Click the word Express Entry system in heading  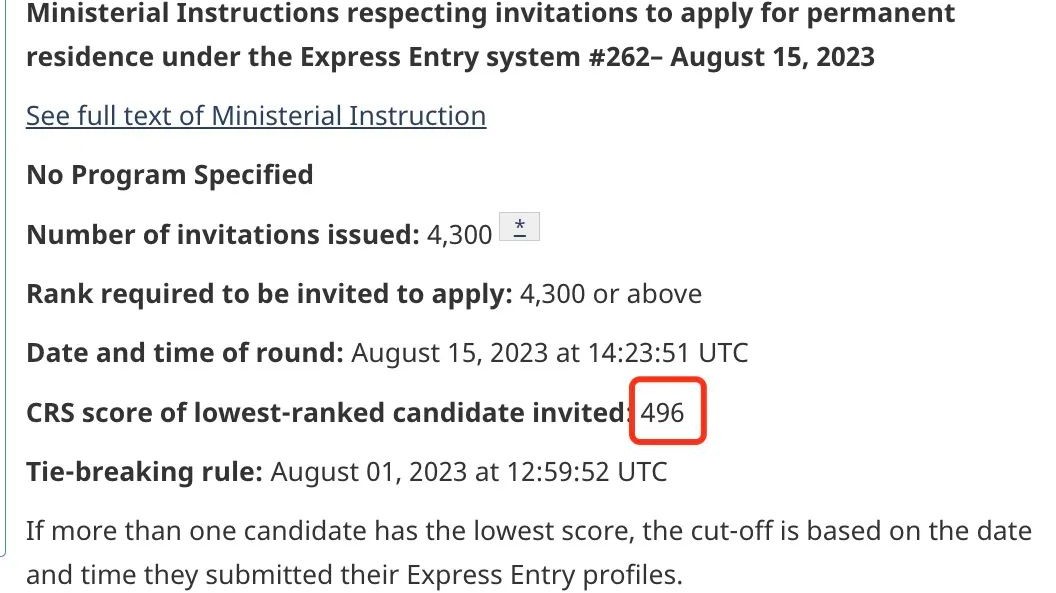tap(439, 57)
